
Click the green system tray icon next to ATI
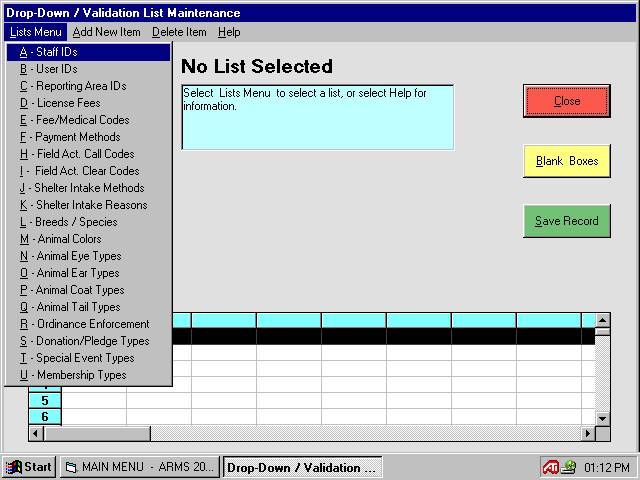[x=568, y=467]
